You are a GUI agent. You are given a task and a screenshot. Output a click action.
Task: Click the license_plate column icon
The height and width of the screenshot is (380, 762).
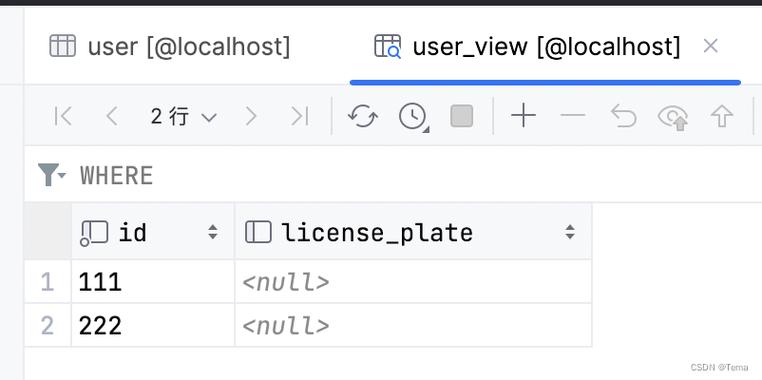point(258,232)
